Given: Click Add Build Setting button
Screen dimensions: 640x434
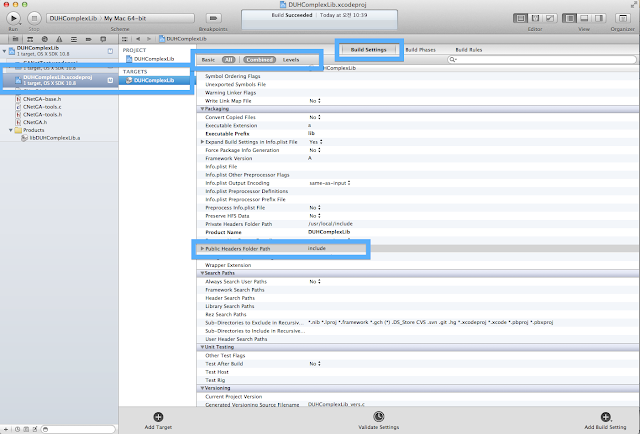Looking at the screenshot, I should (605, 421).
